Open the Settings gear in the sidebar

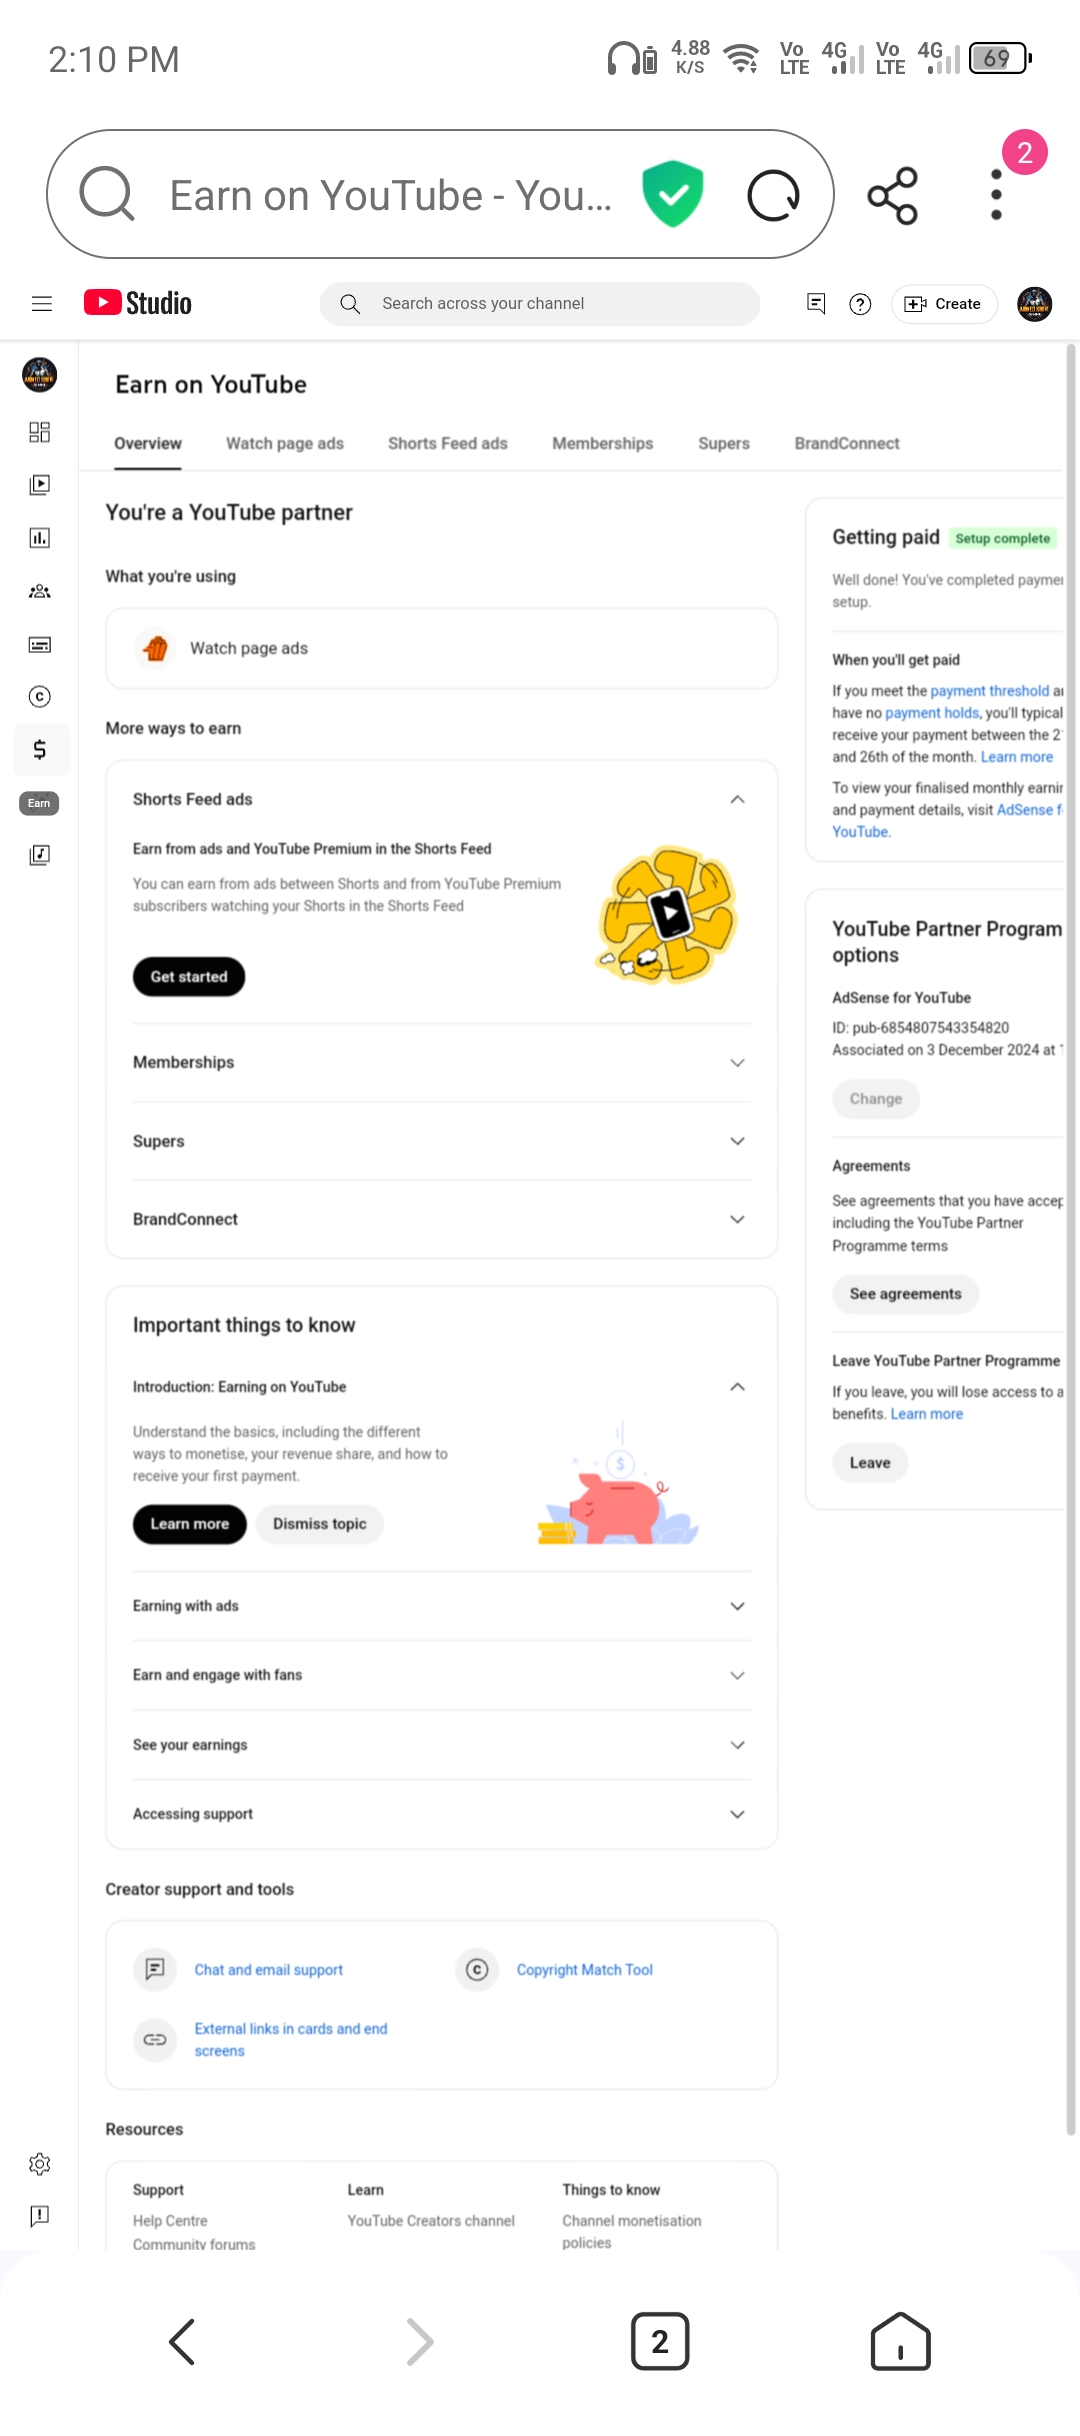point(39,2164)
